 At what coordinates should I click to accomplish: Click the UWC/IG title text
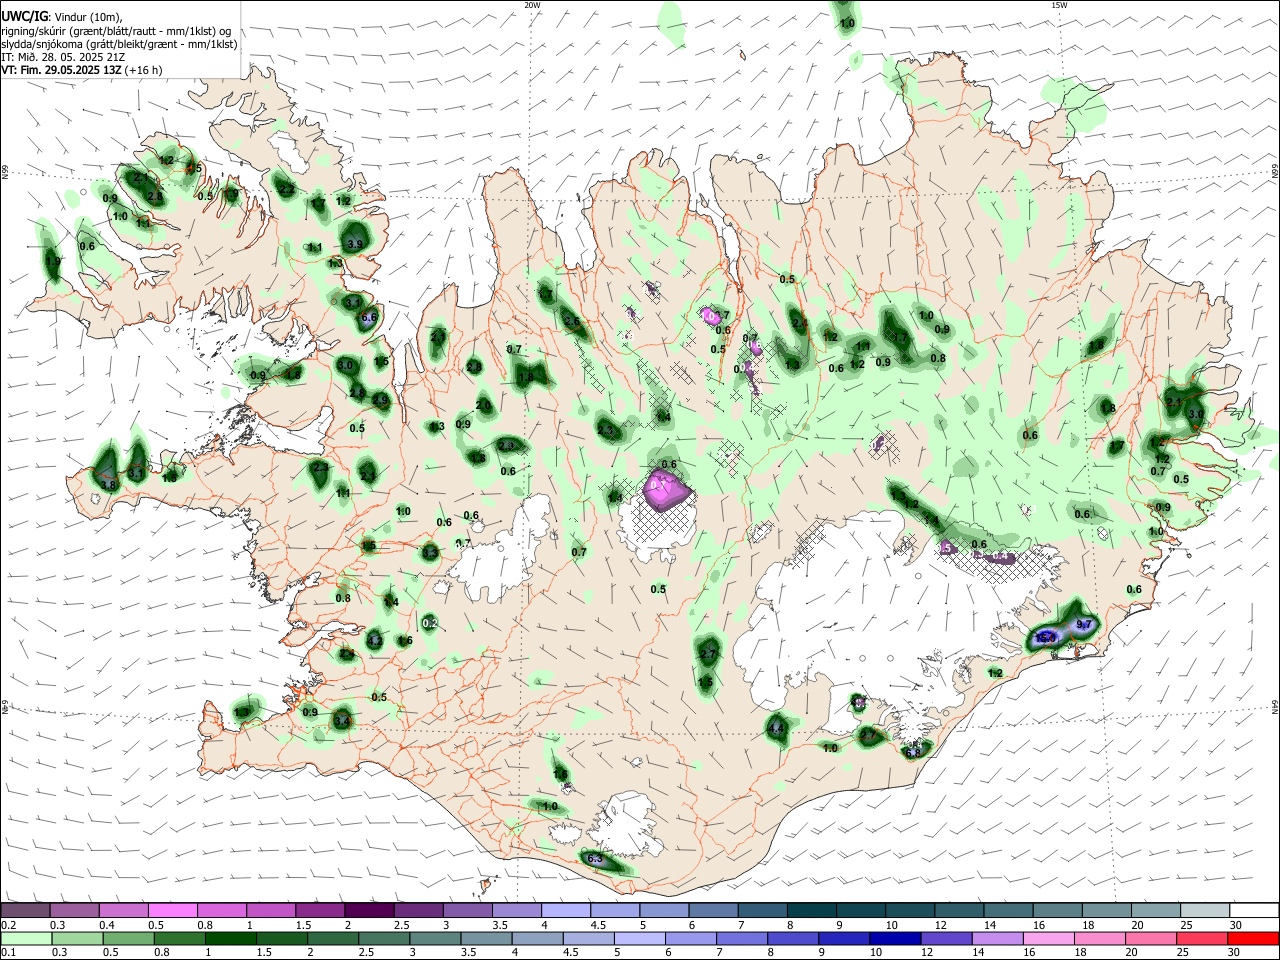click(25, 16)
